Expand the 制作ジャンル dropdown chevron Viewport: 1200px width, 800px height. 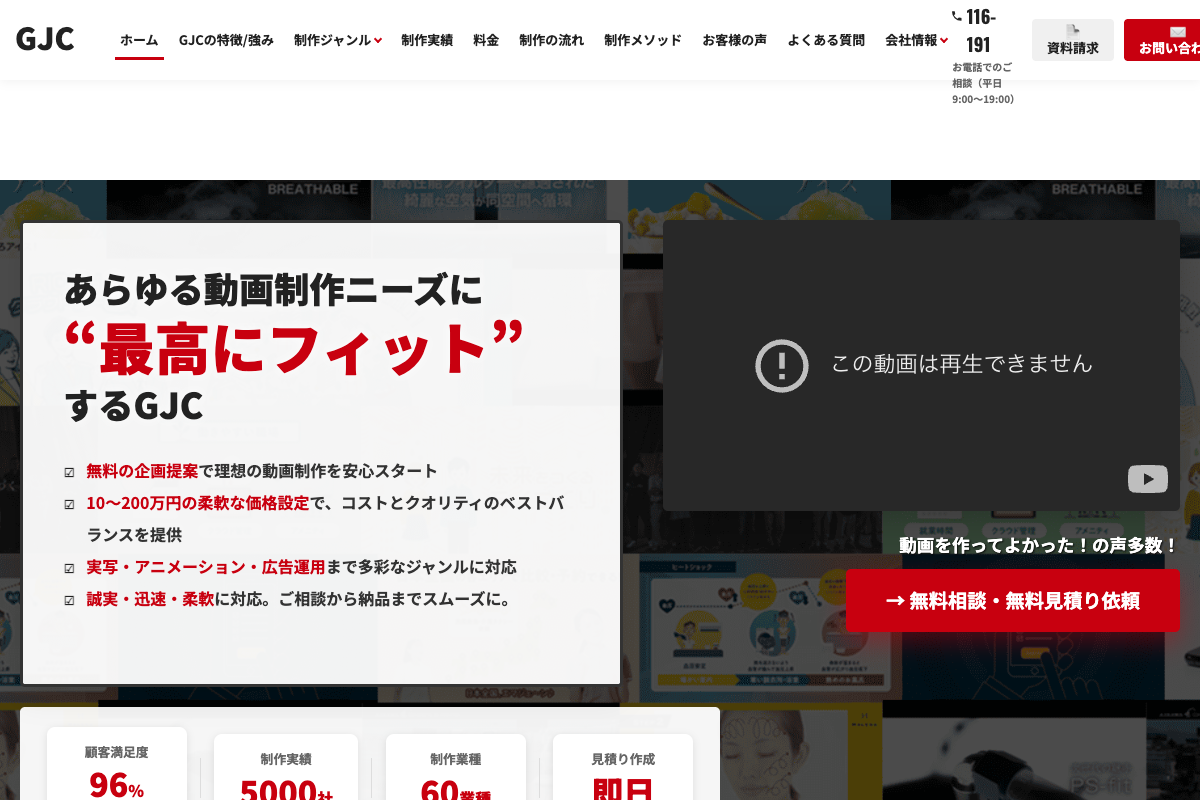378,41
